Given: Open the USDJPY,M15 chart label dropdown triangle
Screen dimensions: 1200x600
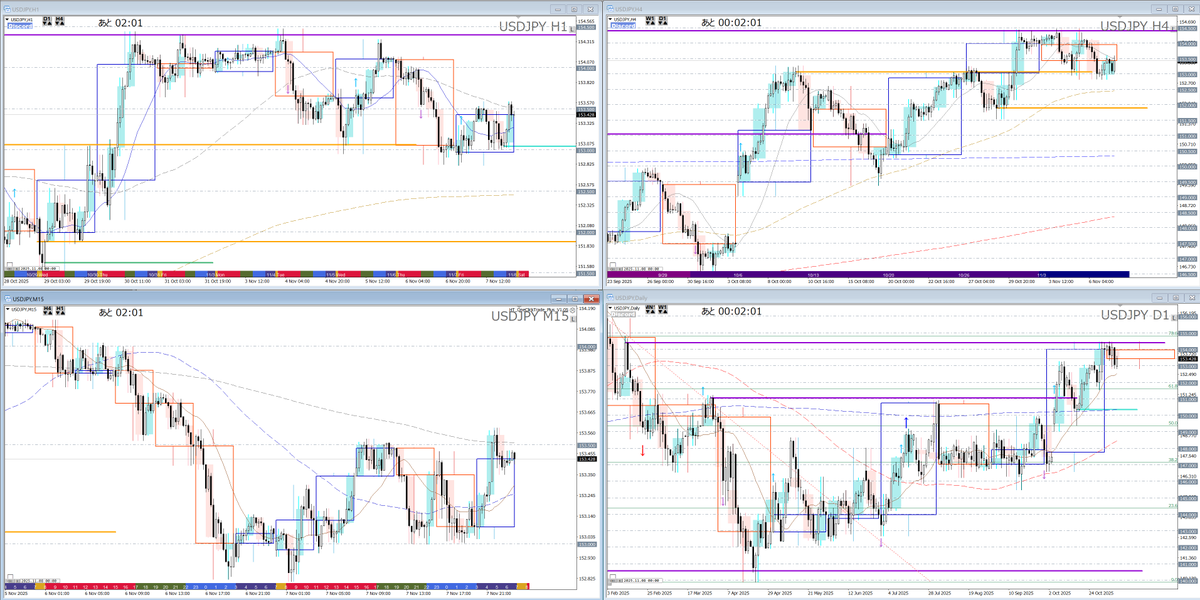Looking at the screenshot, I should 7,309.
